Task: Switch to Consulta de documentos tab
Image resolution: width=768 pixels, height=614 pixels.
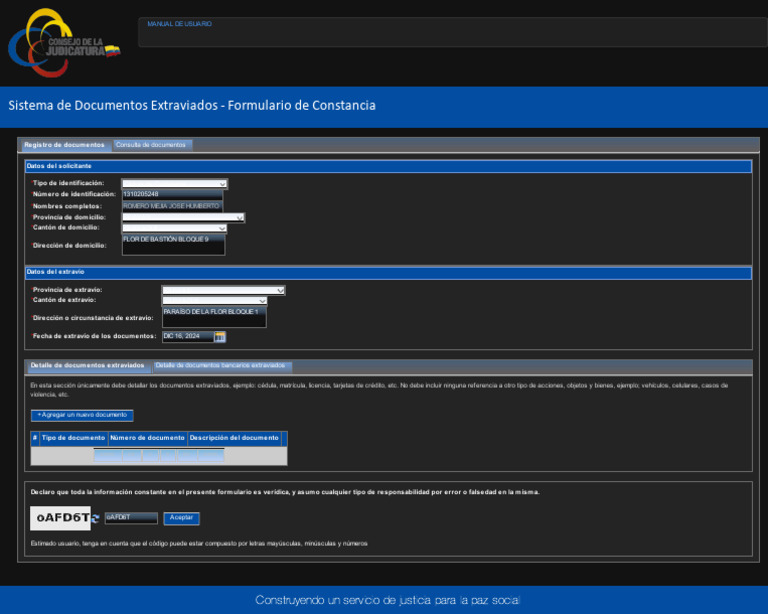Action: [151, 145]
